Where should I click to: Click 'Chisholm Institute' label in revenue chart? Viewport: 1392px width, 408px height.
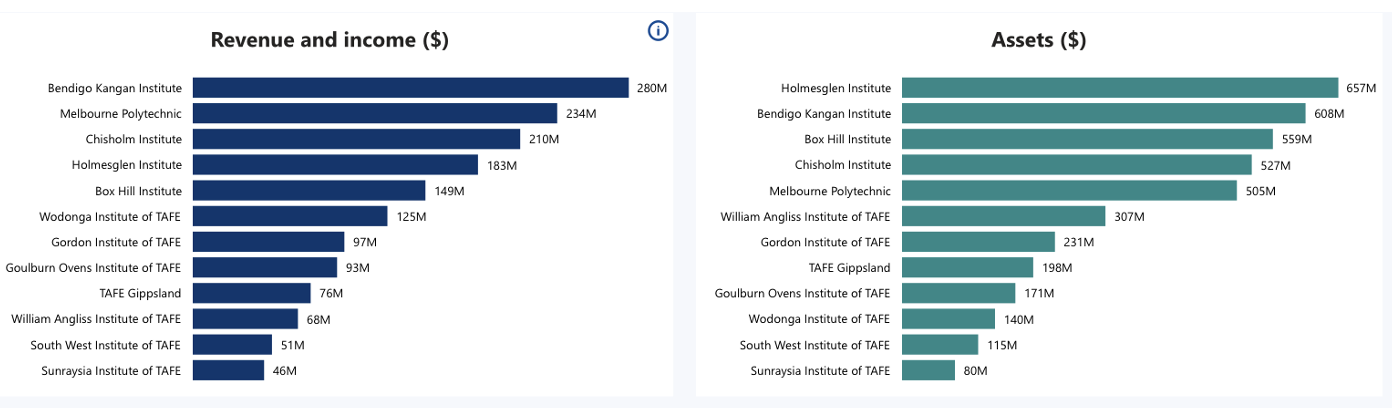(x=133, y=139)
